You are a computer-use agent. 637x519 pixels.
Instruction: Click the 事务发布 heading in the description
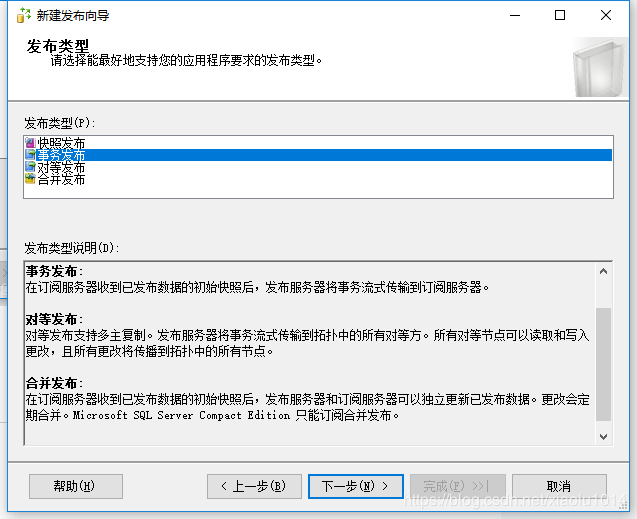click(52, 271)
